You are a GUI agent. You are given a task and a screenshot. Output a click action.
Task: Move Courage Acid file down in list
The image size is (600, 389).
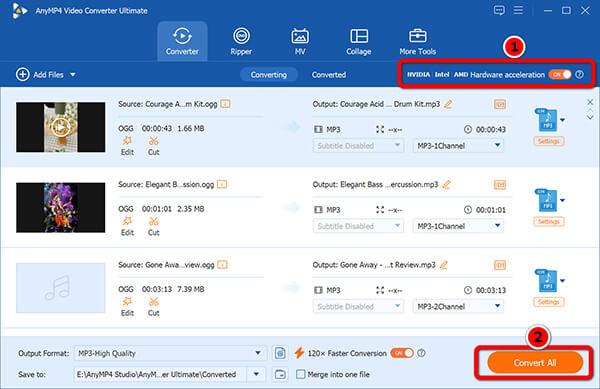coord(590,117)
